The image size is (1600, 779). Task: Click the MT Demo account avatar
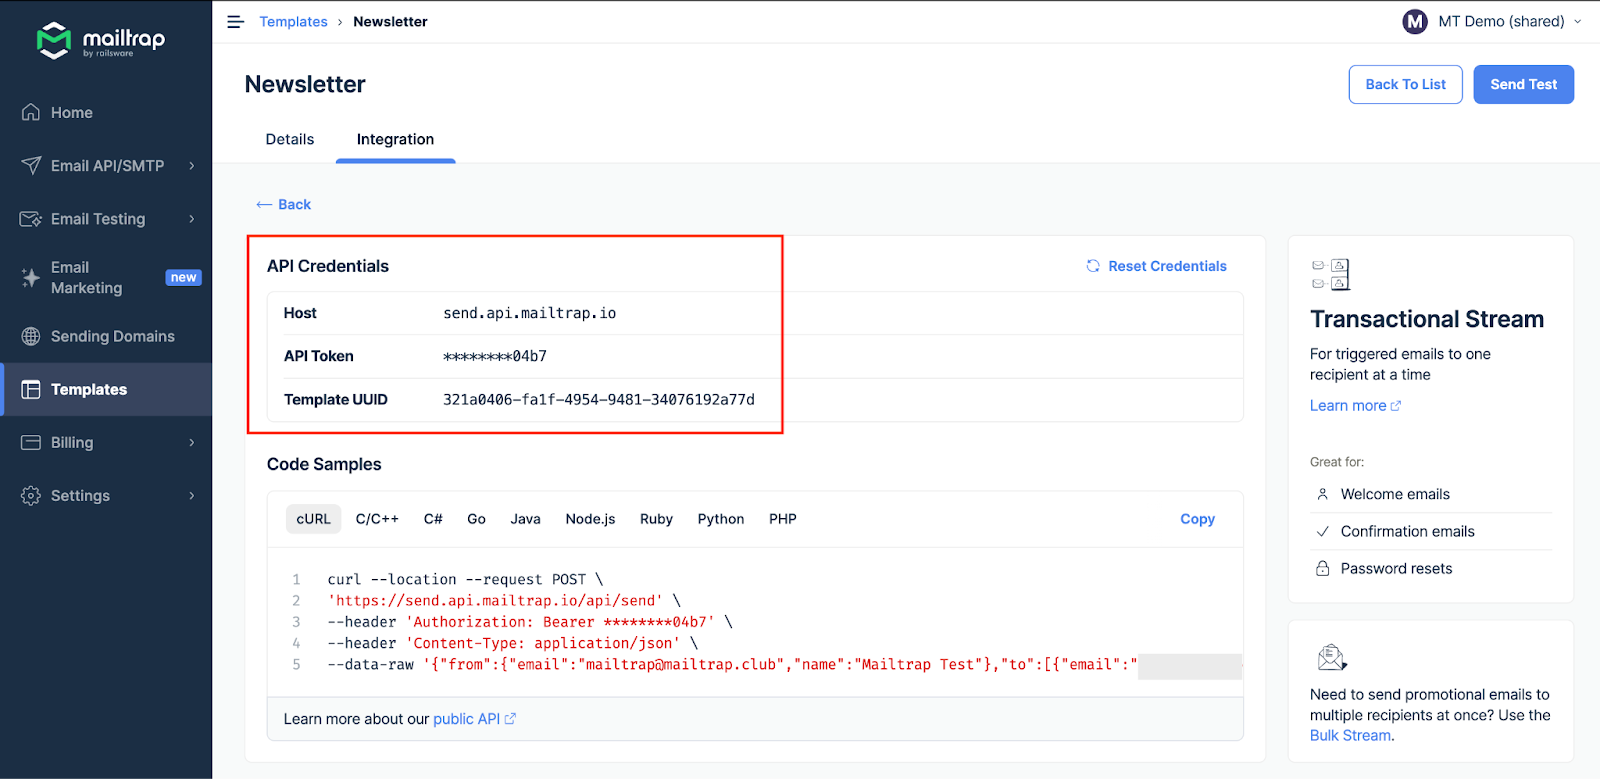tap(1415, 21)
